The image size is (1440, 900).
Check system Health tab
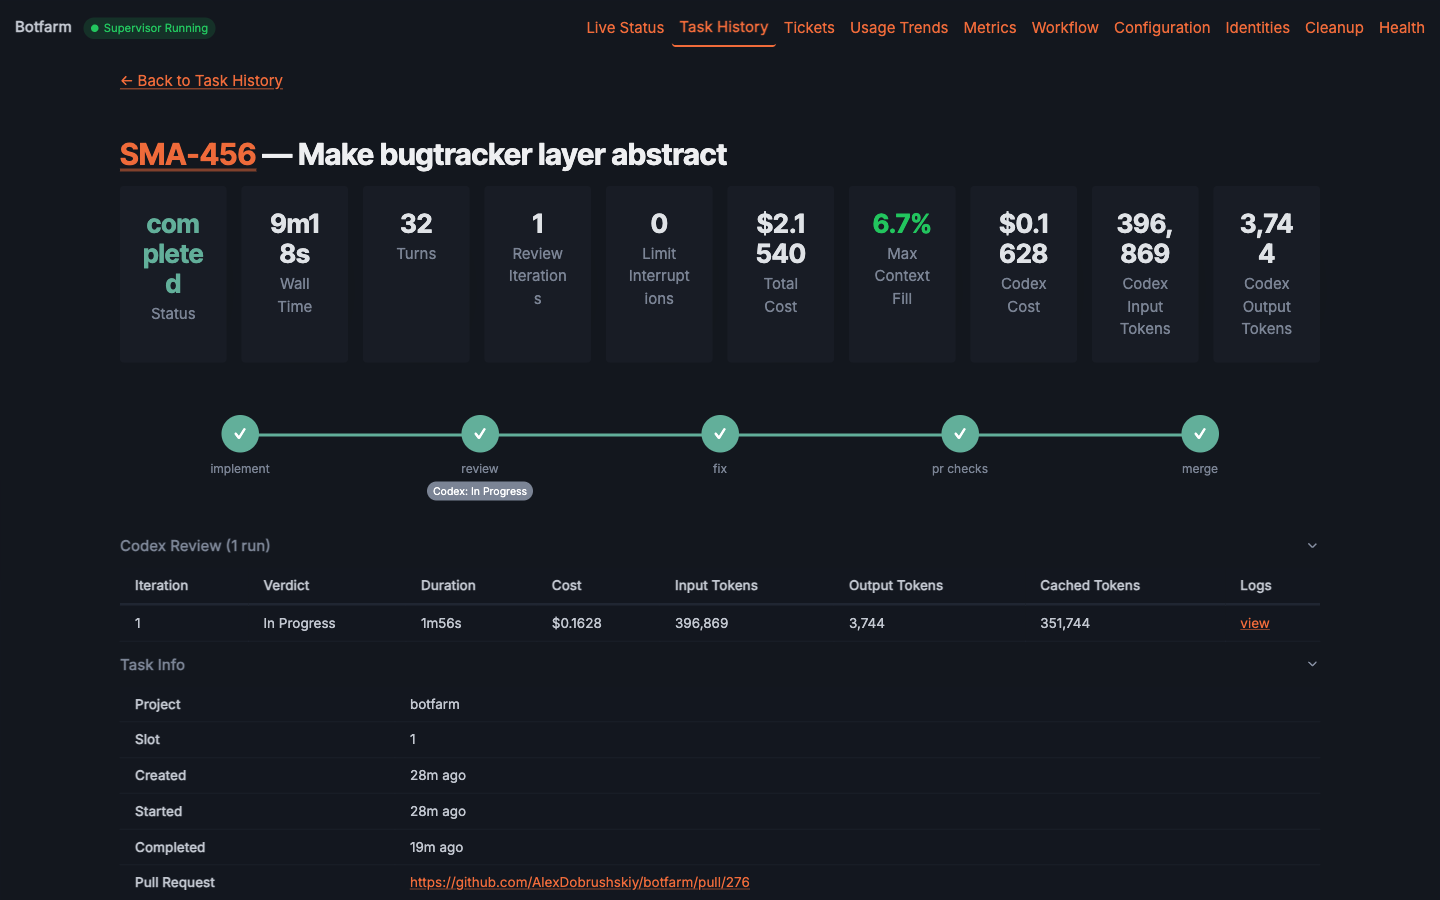1401,28
